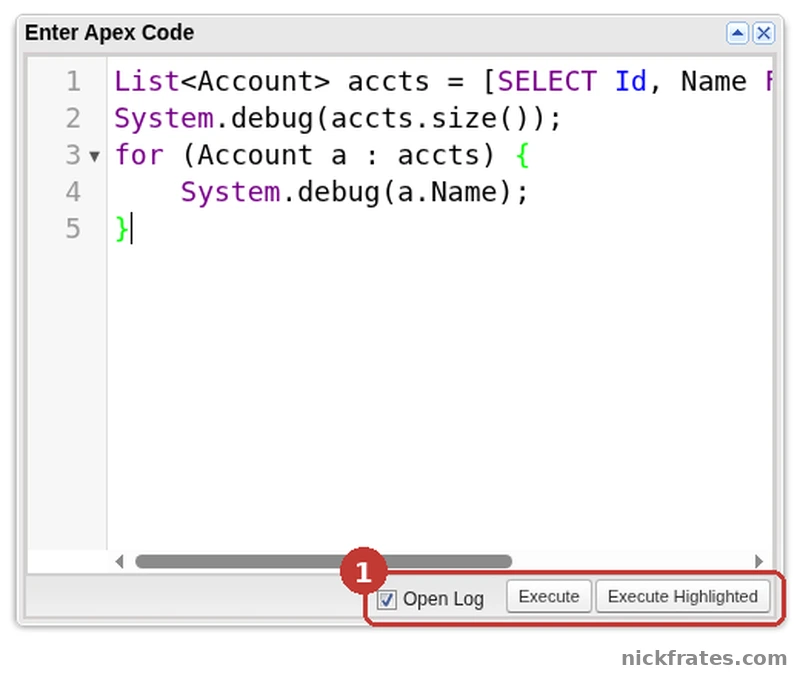Click 'for (Account a : accts)' text
800x676 pixels.
[305, 156]
